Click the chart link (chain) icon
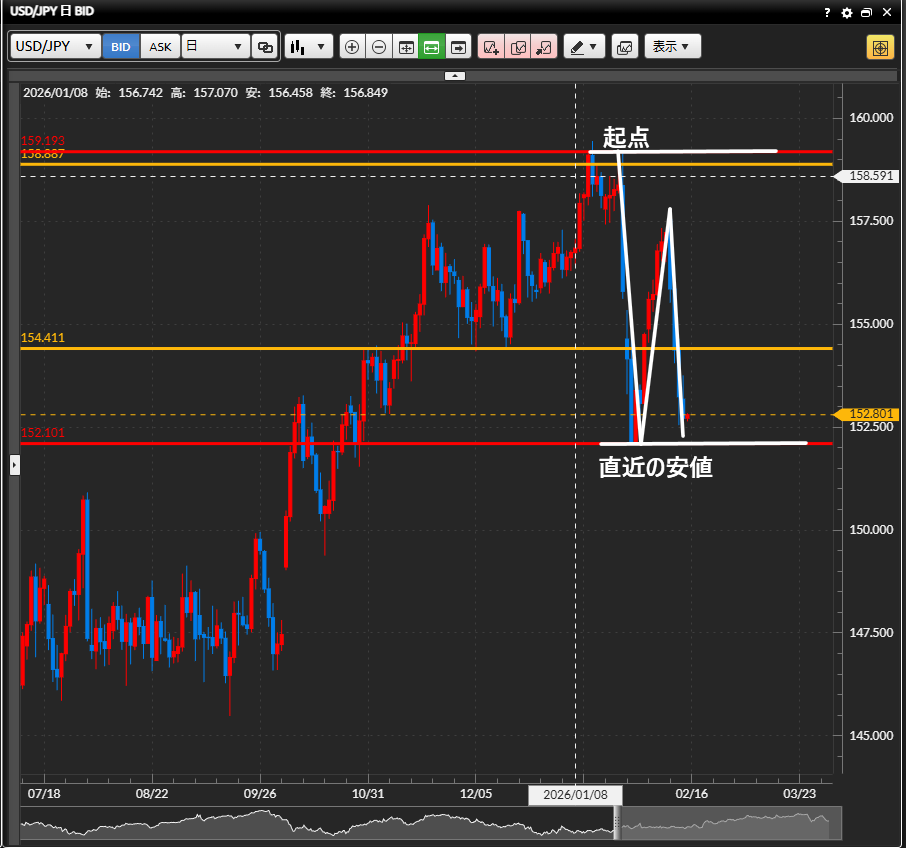Screen dimensions: 906x848 [x=265, y=47]
